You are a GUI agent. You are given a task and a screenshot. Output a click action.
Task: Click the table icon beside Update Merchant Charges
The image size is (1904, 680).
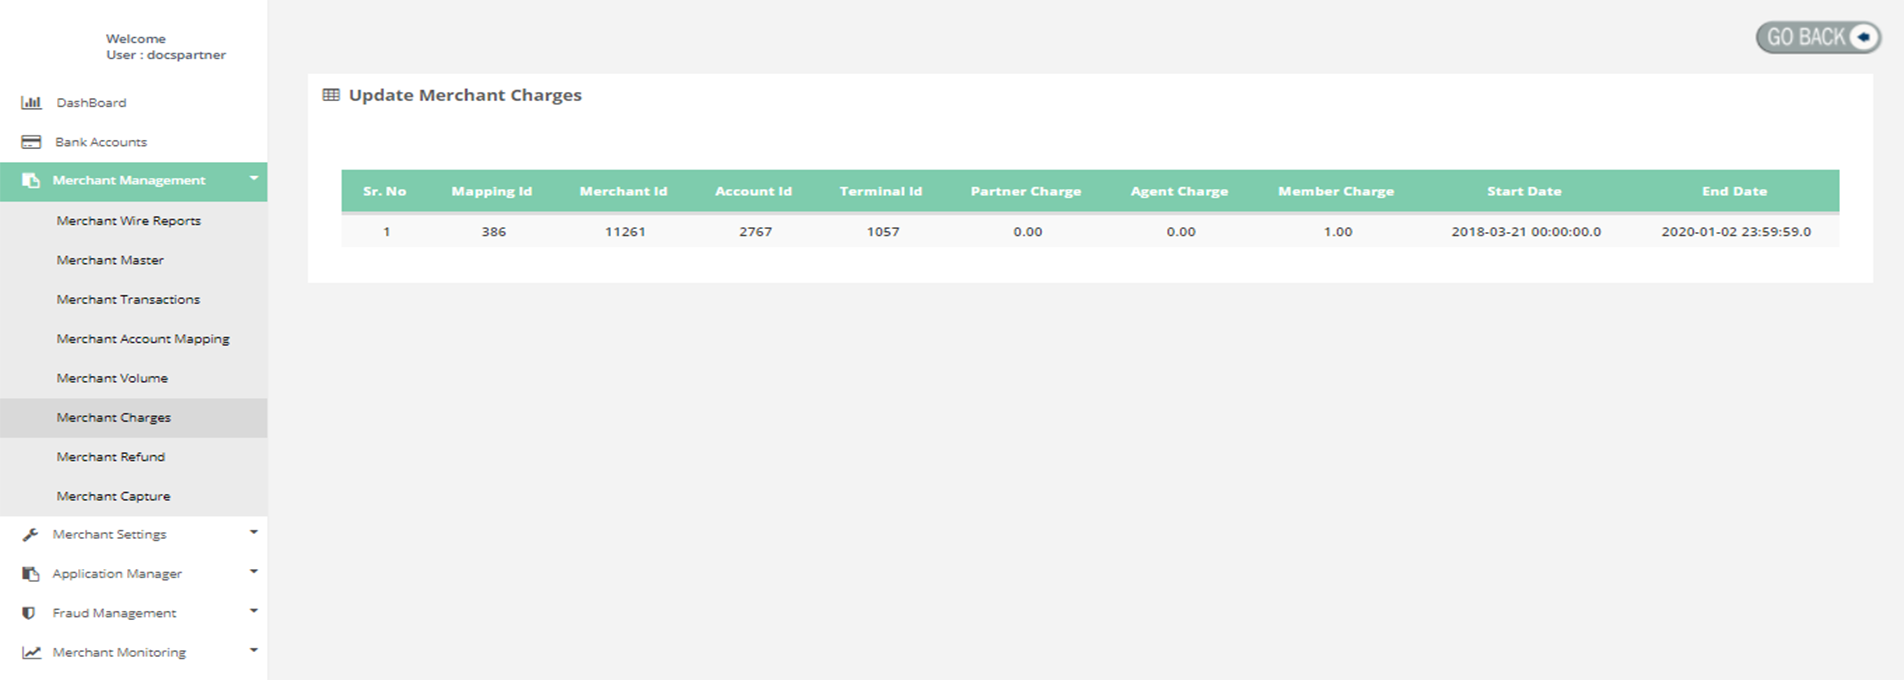pyautogui.click(x=331, y=95)
